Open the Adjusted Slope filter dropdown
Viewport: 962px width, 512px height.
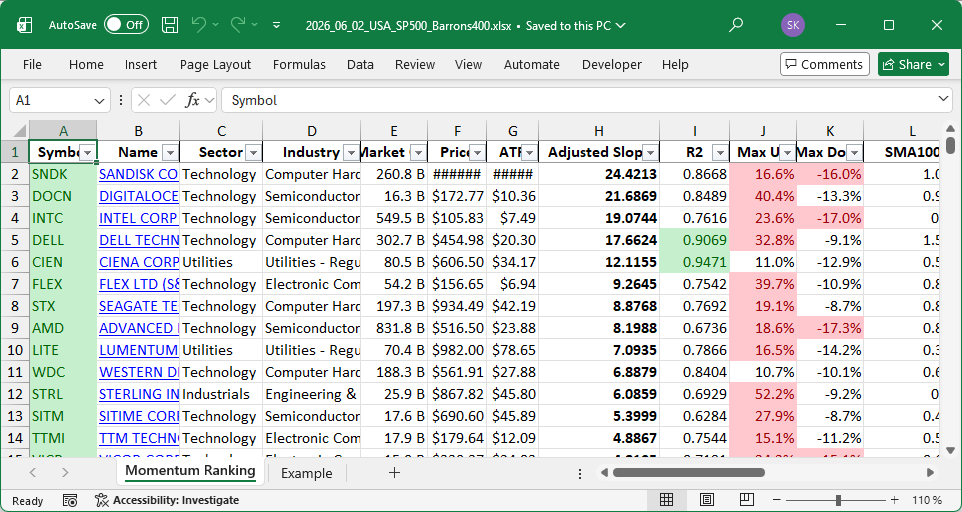650,153
